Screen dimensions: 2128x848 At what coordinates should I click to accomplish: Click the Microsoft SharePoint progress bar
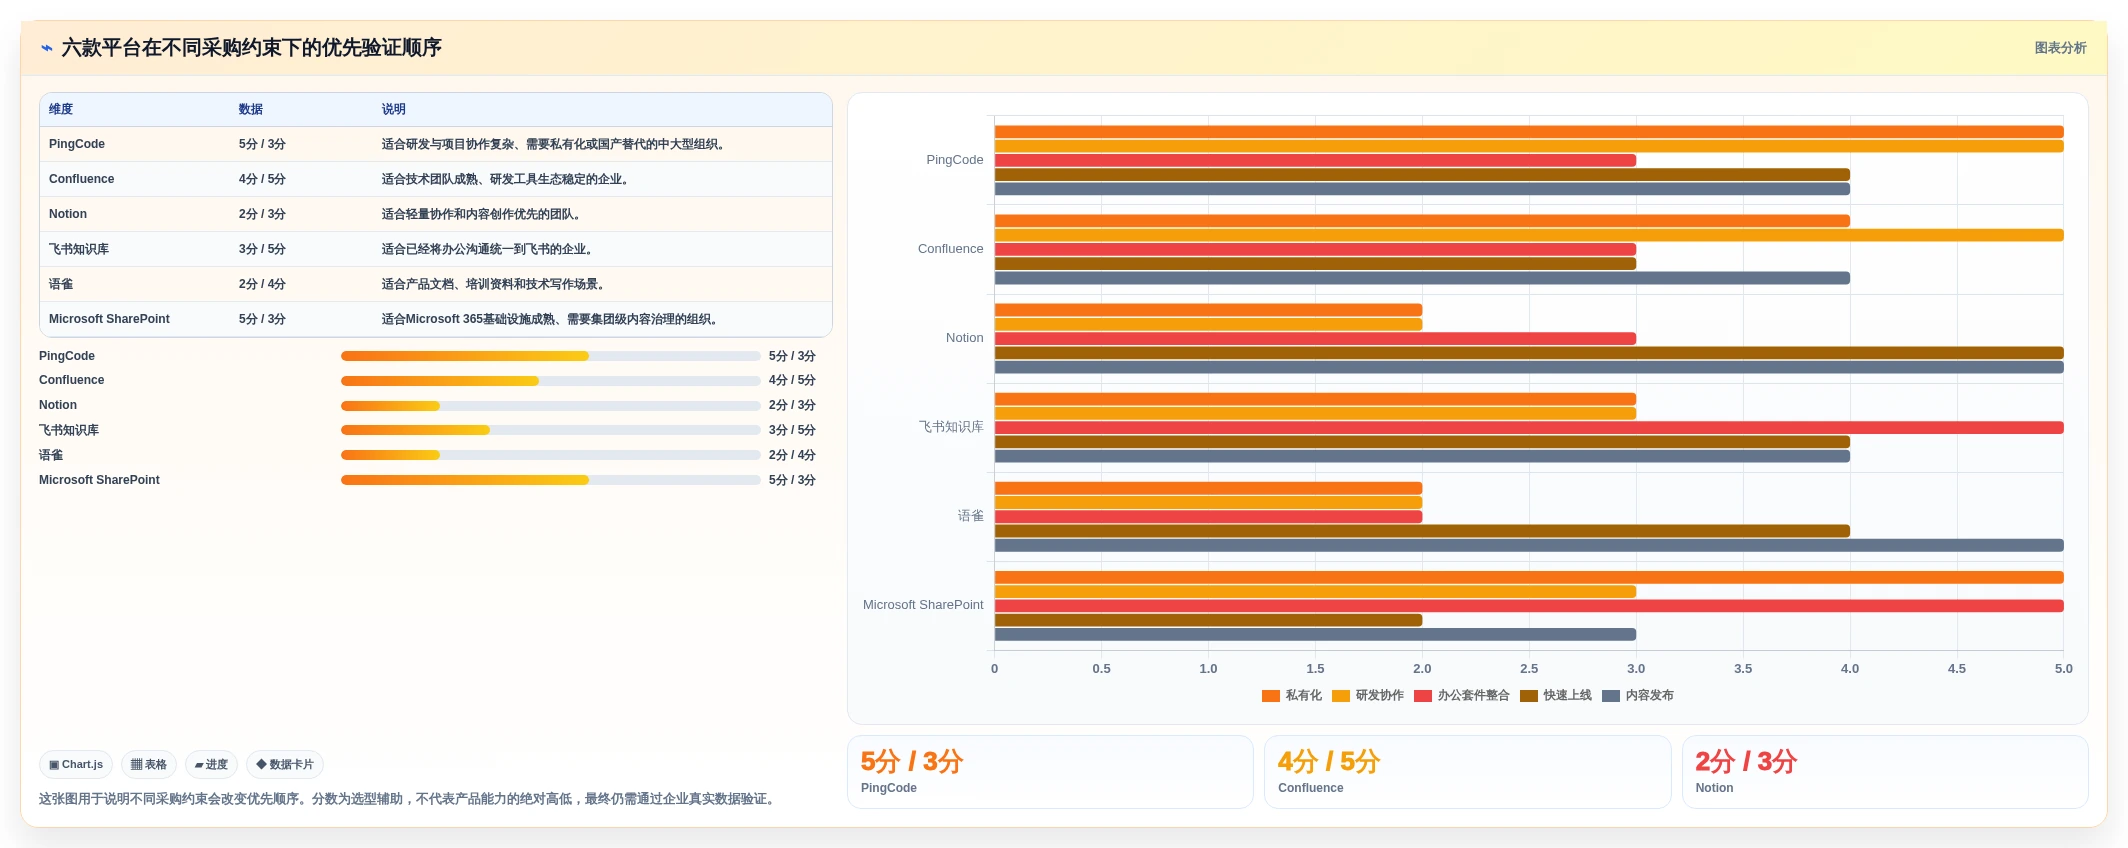[x=550, y=480]
